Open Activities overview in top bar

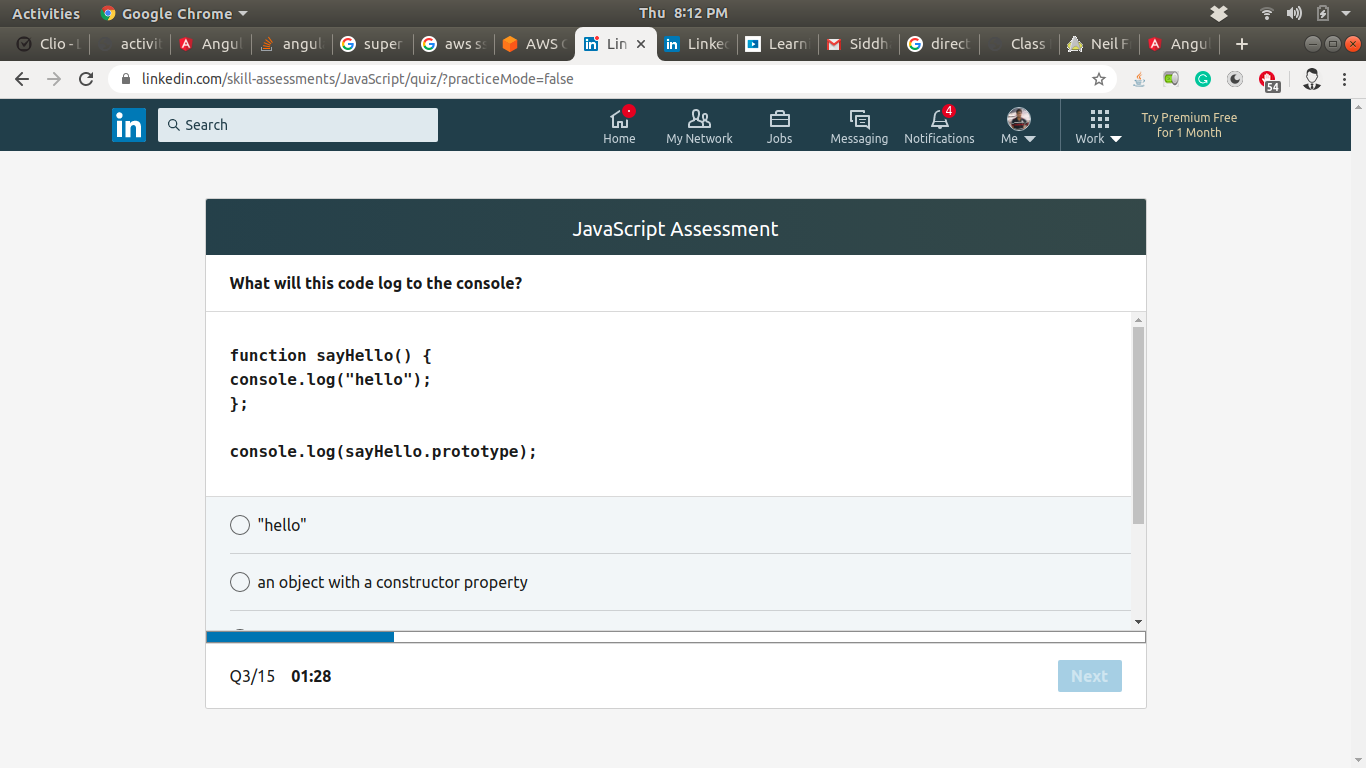coord(46,14)
